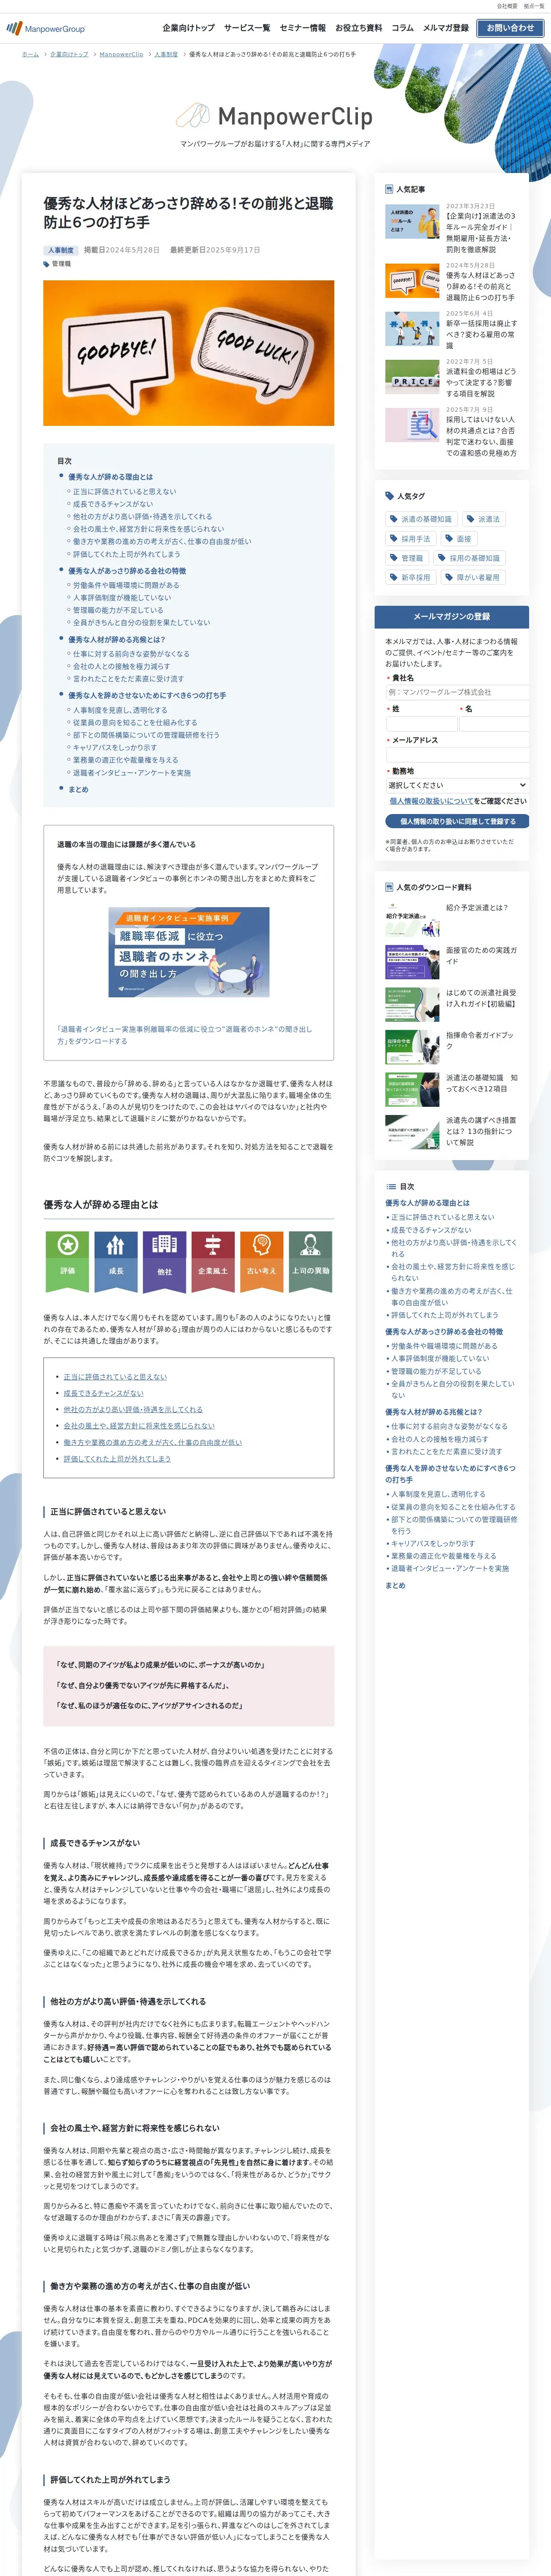Open the 退職者のホンネの聞き出し方 download banner
Viewport: 551px width, 2576px height.
189,952
